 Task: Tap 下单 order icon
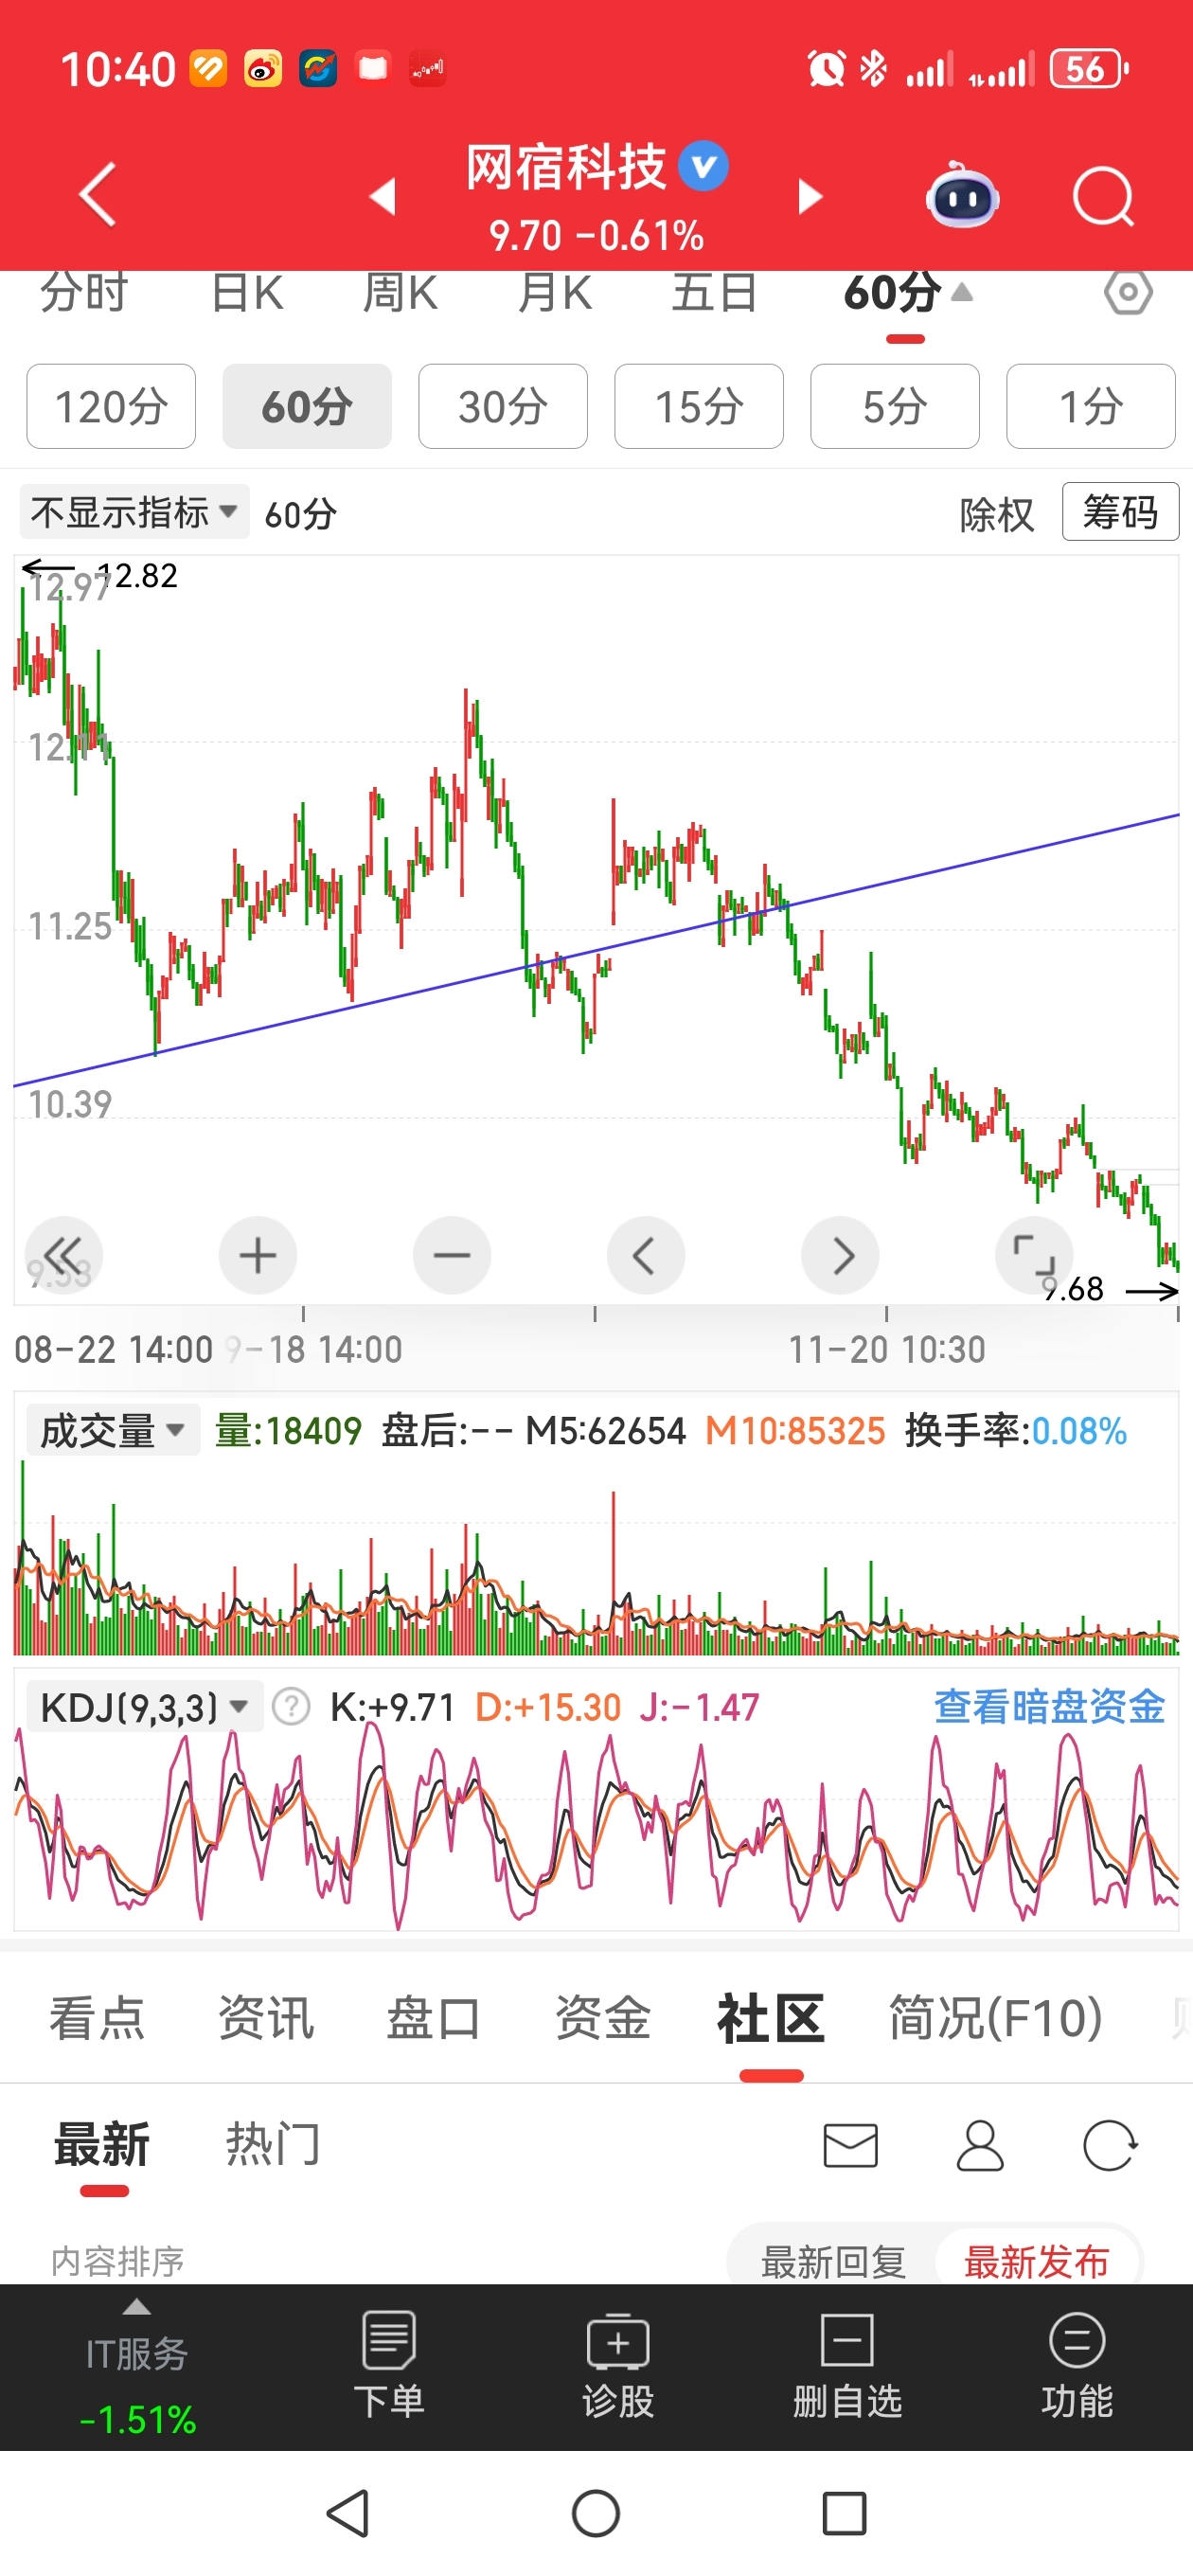pos(389,2365)
